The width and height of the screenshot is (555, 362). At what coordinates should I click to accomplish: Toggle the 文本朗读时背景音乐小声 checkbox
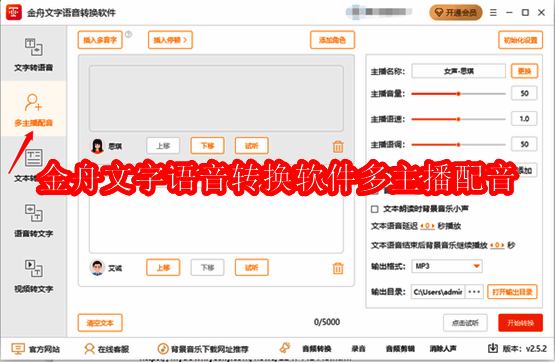(x=374, y=209)
